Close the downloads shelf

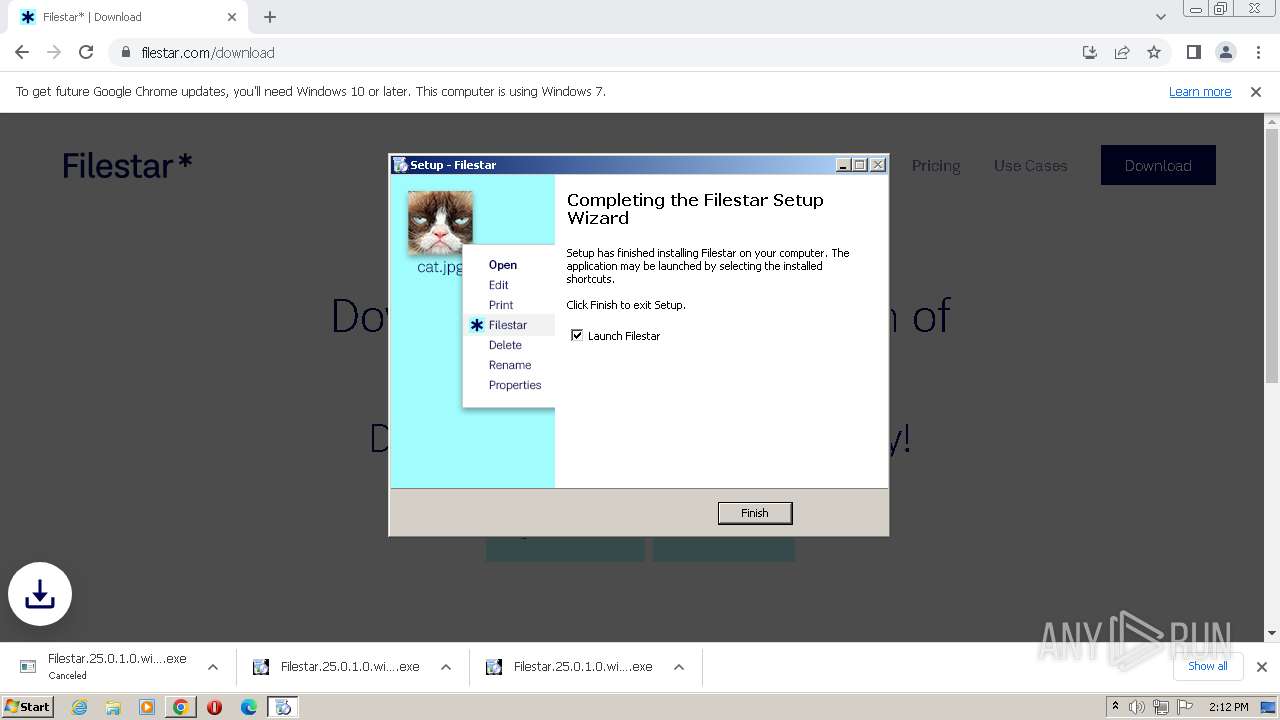[1261, 667]
